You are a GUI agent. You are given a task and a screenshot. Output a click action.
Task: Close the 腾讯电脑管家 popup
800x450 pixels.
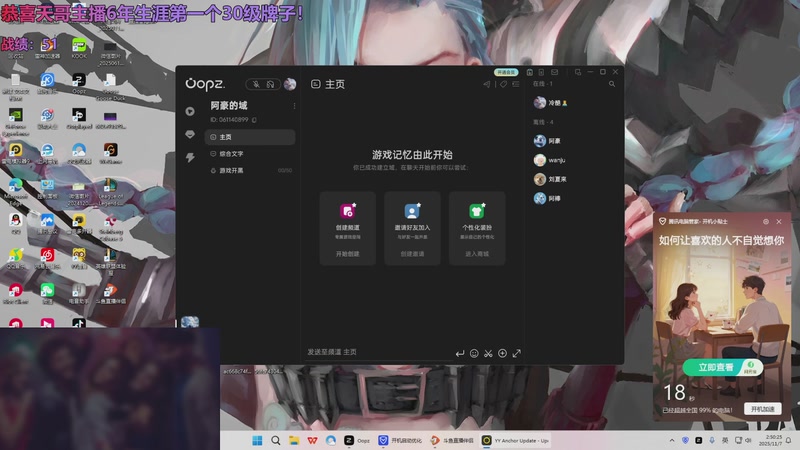point(779,221)
